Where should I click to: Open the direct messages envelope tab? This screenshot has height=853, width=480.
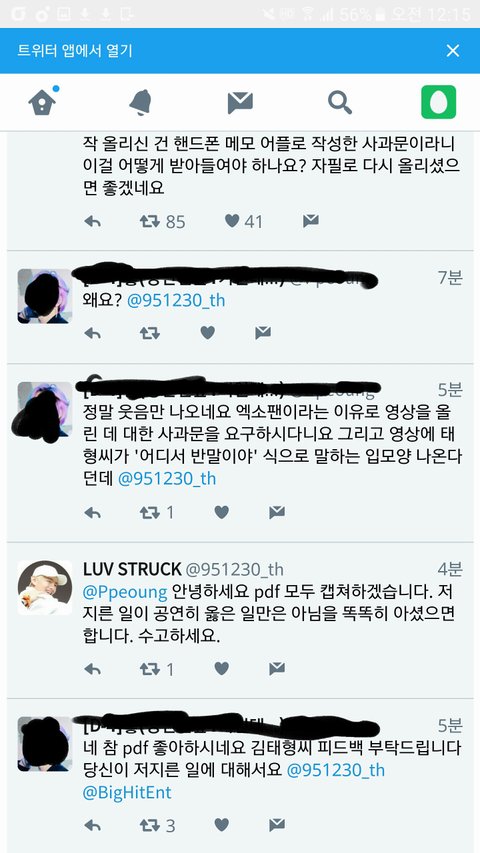pyautogui.click(x=240, y=102)
